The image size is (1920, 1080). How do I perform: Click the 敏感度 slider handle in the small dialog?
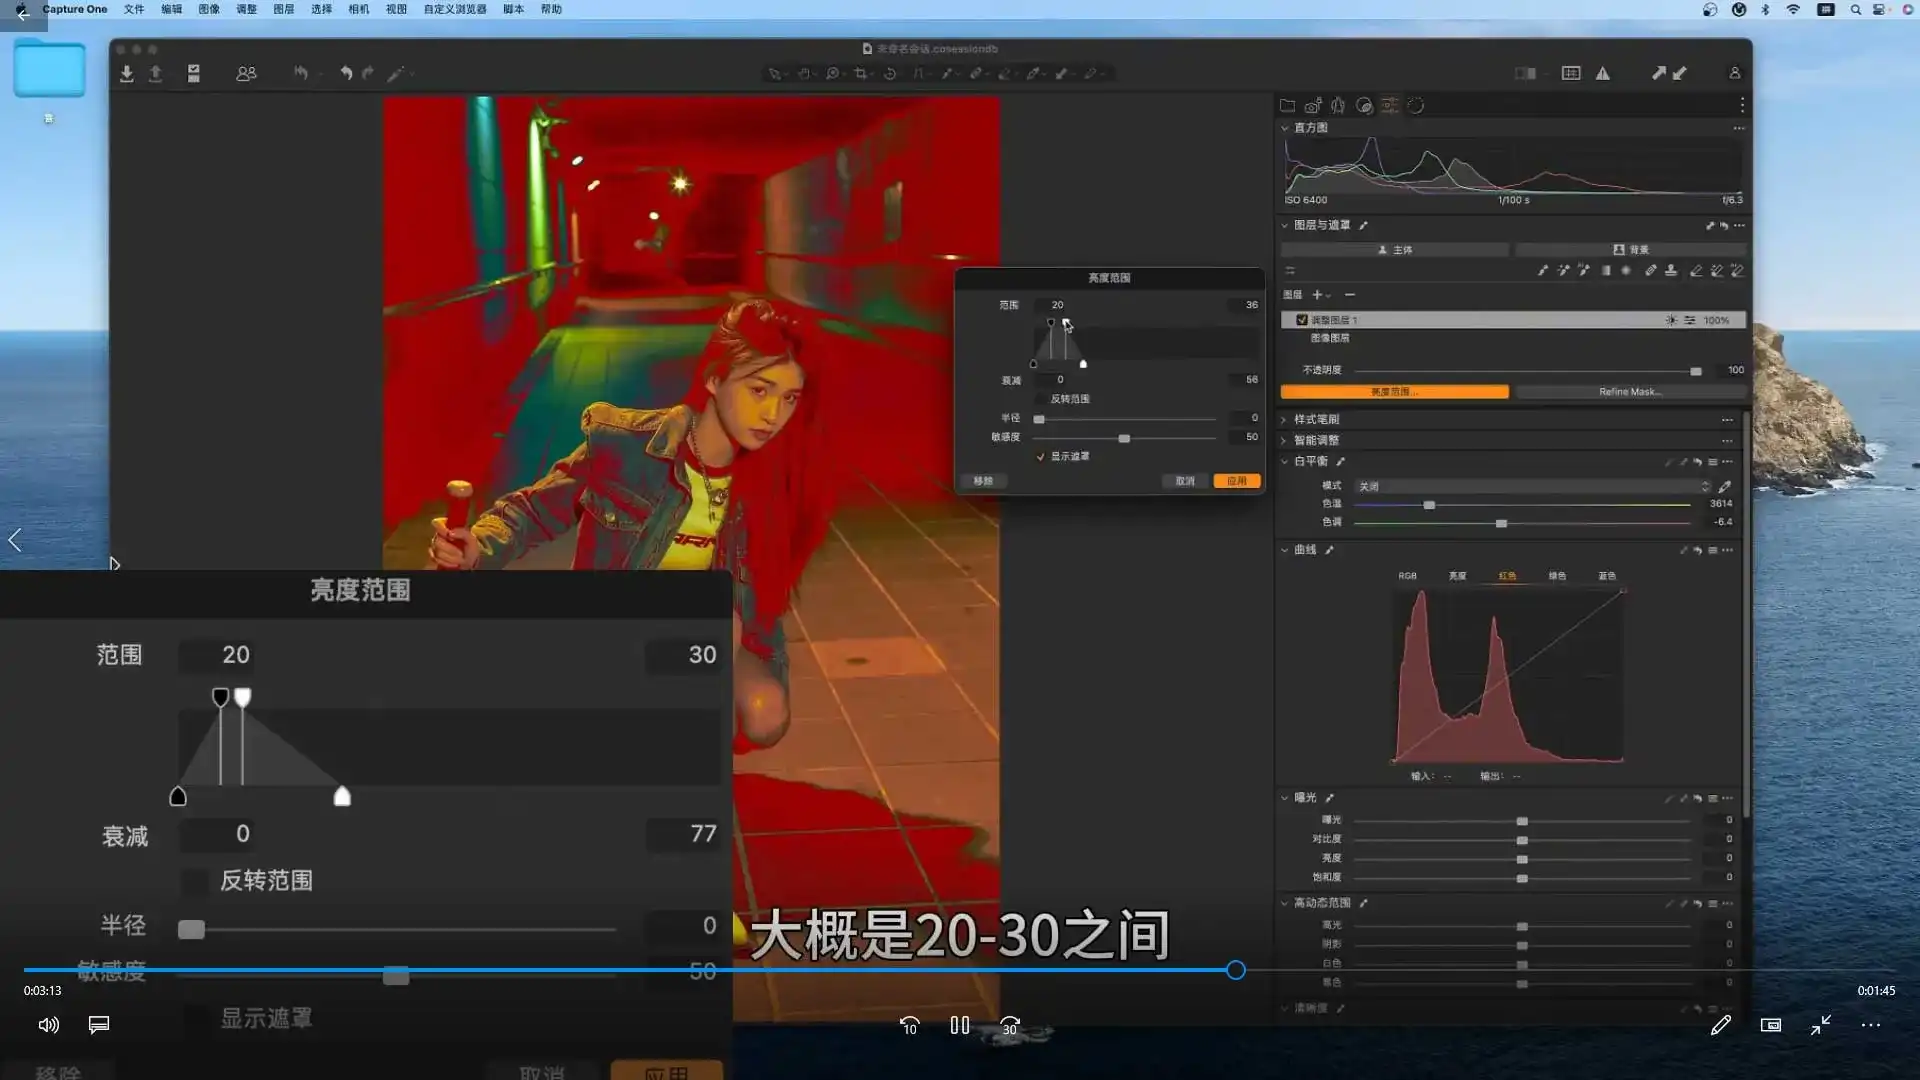point(1124,439)
